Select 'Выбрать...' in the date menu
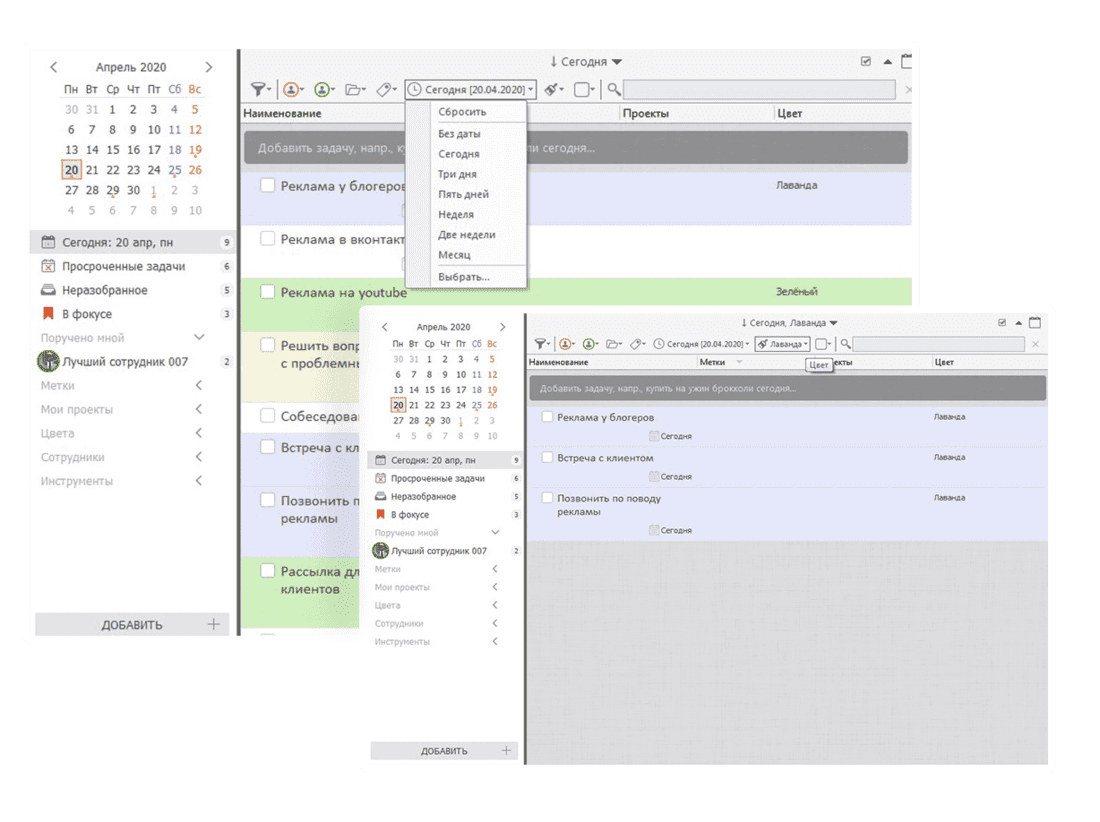The height and width of the screenshot is (822, 1100). (x=464, y=276)
